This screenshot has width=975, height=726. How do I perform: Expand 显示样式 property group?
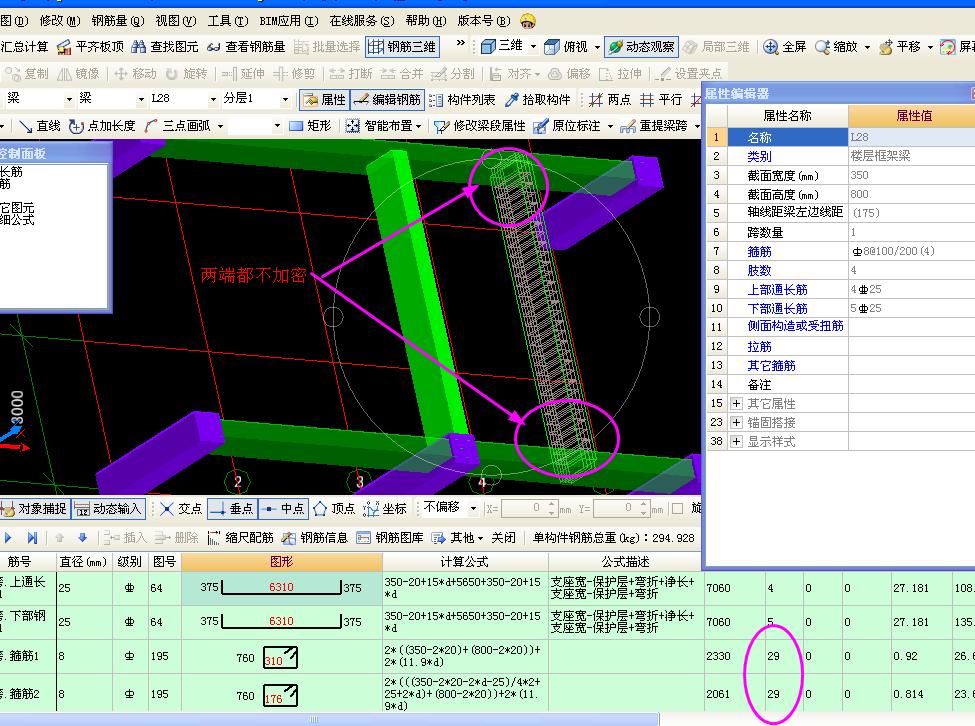(x=736, y=442)
